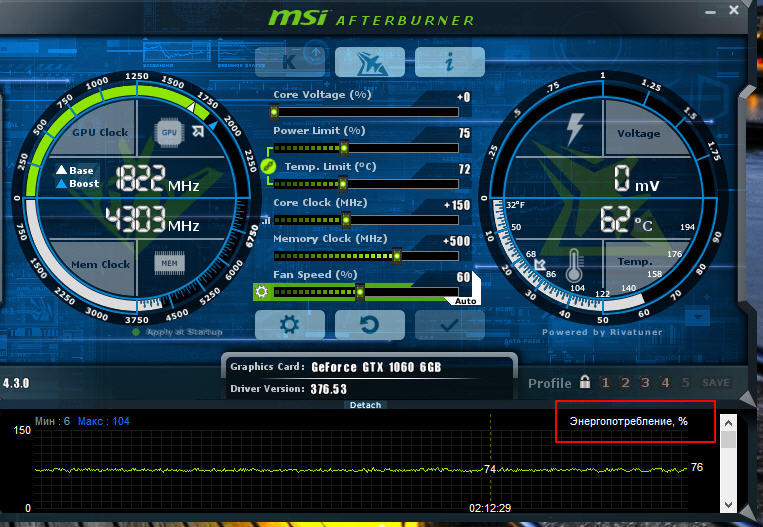The image size is (763, 527).
Task: Click the Core Voltage +0 value
Action: [463, 97]
